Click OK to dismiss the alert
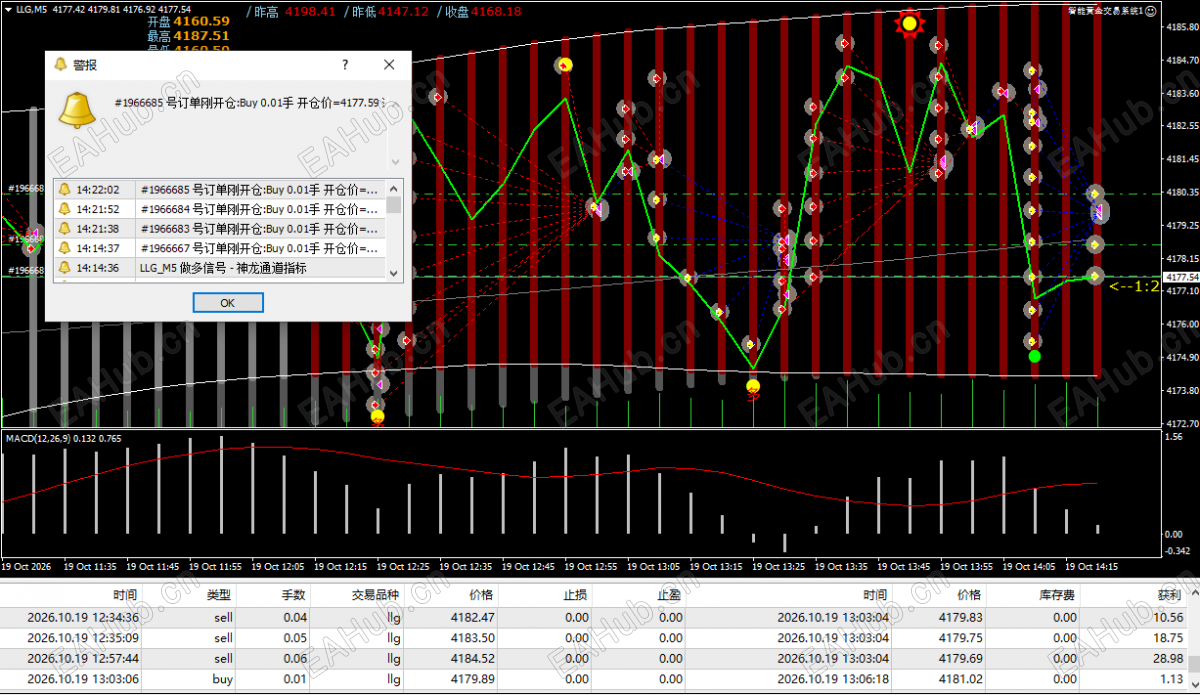The height and width of the screenshot is (695, 1200). [x=227, y=302]
